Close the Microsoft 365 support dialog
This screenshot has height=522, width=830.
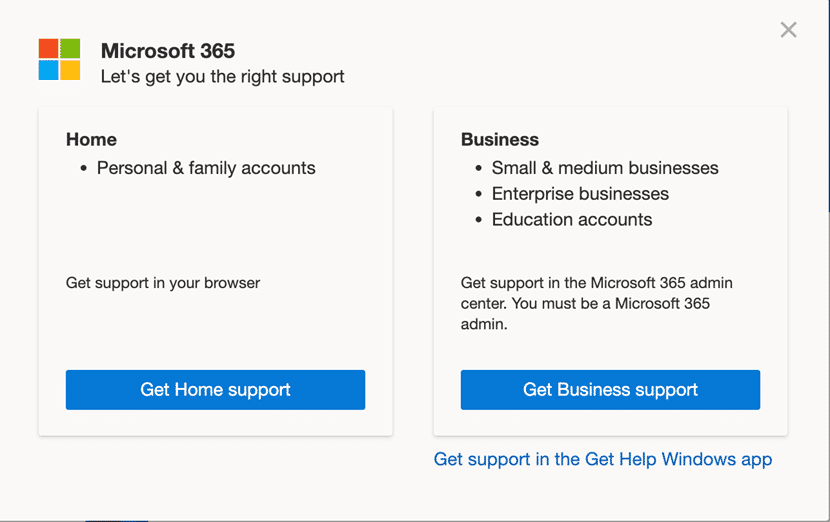tap(788, 30)
